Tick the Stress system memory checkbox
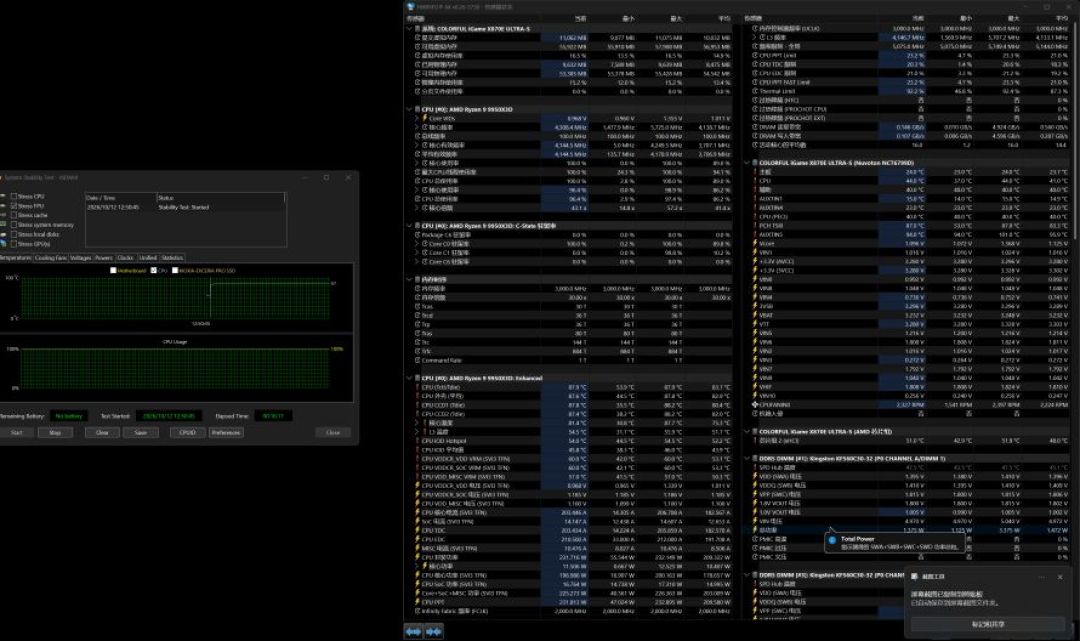The image size is (1080, 641). click(14, 225)
